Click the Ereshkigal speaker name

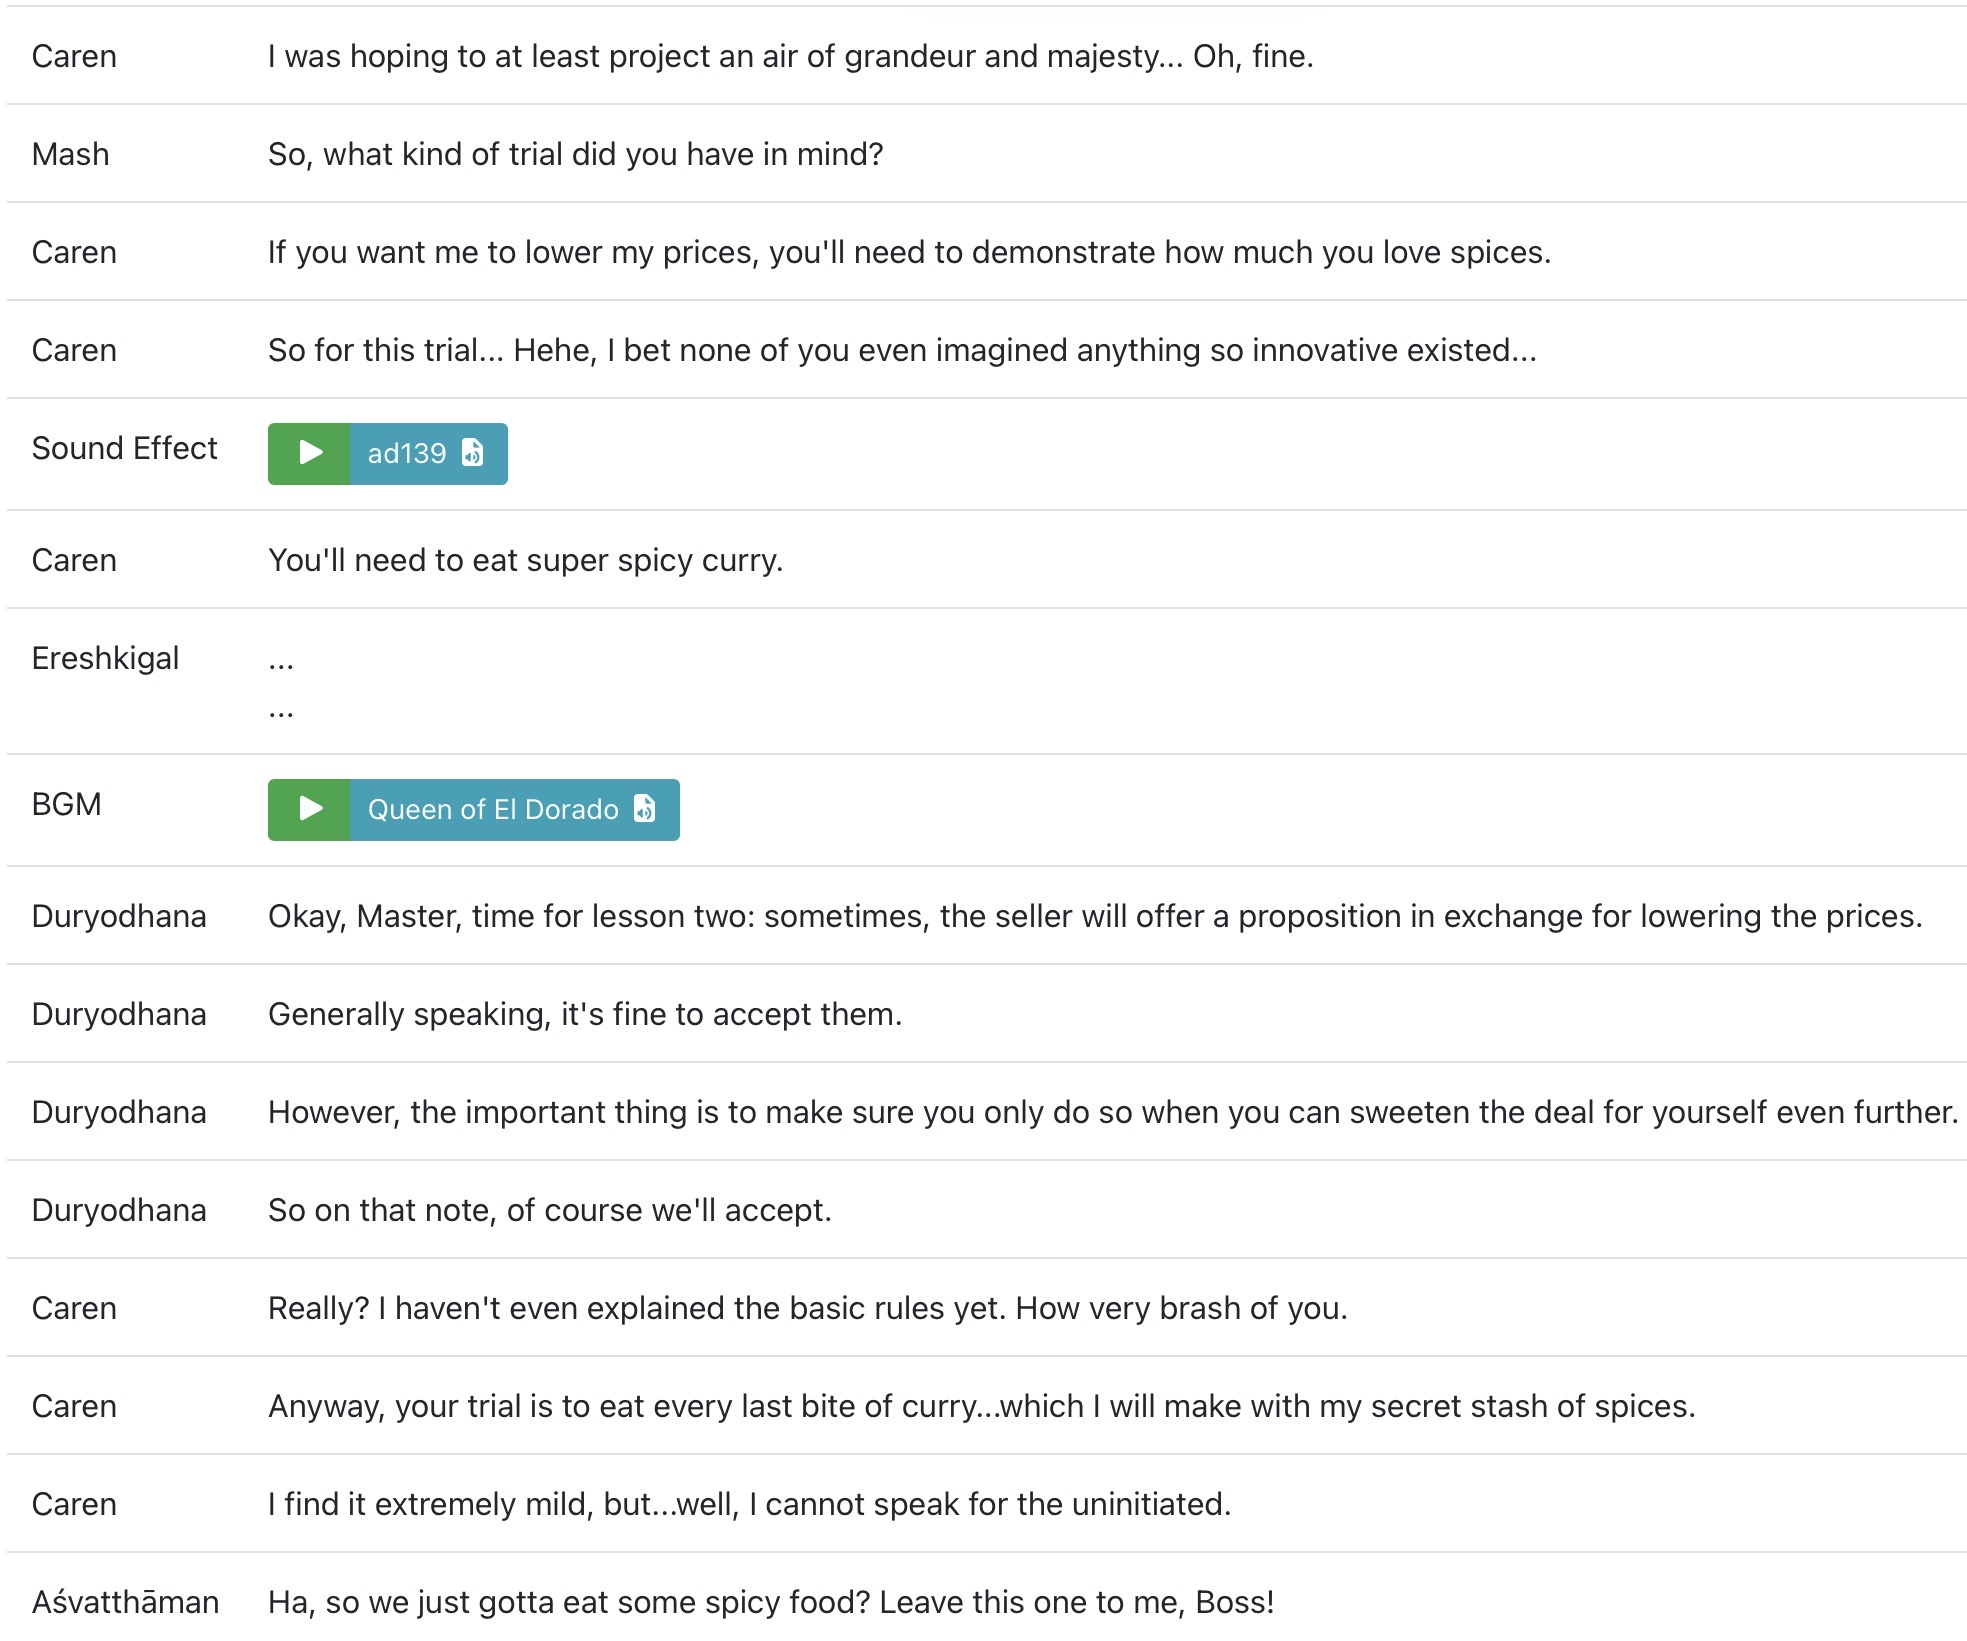106,658
